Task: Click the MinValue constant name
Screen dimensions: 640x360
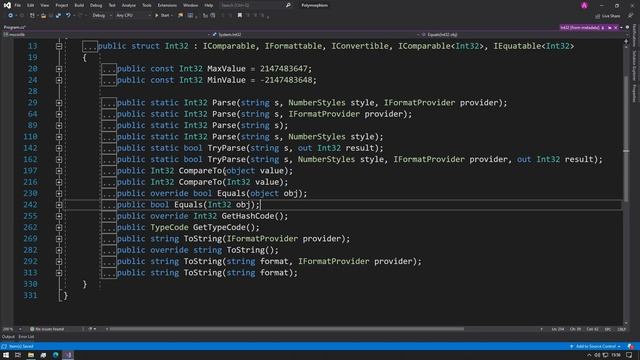Action: [x=227, y=80]
